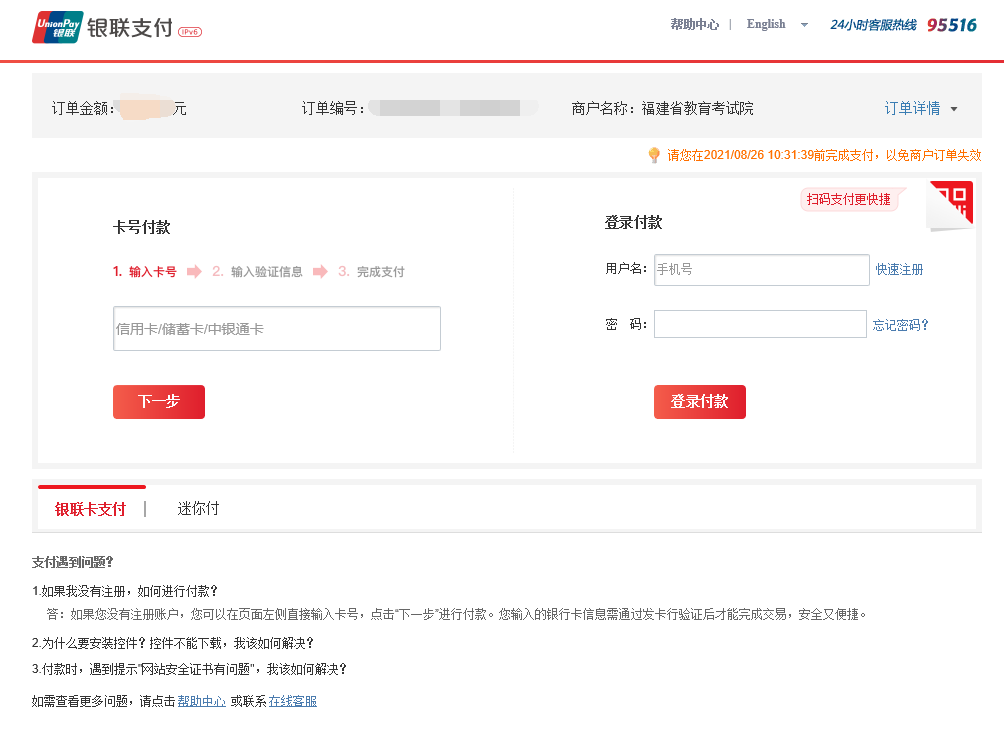Open the 快速注册 link
This screenshot has height=752, width=1004.
point(899,270)
